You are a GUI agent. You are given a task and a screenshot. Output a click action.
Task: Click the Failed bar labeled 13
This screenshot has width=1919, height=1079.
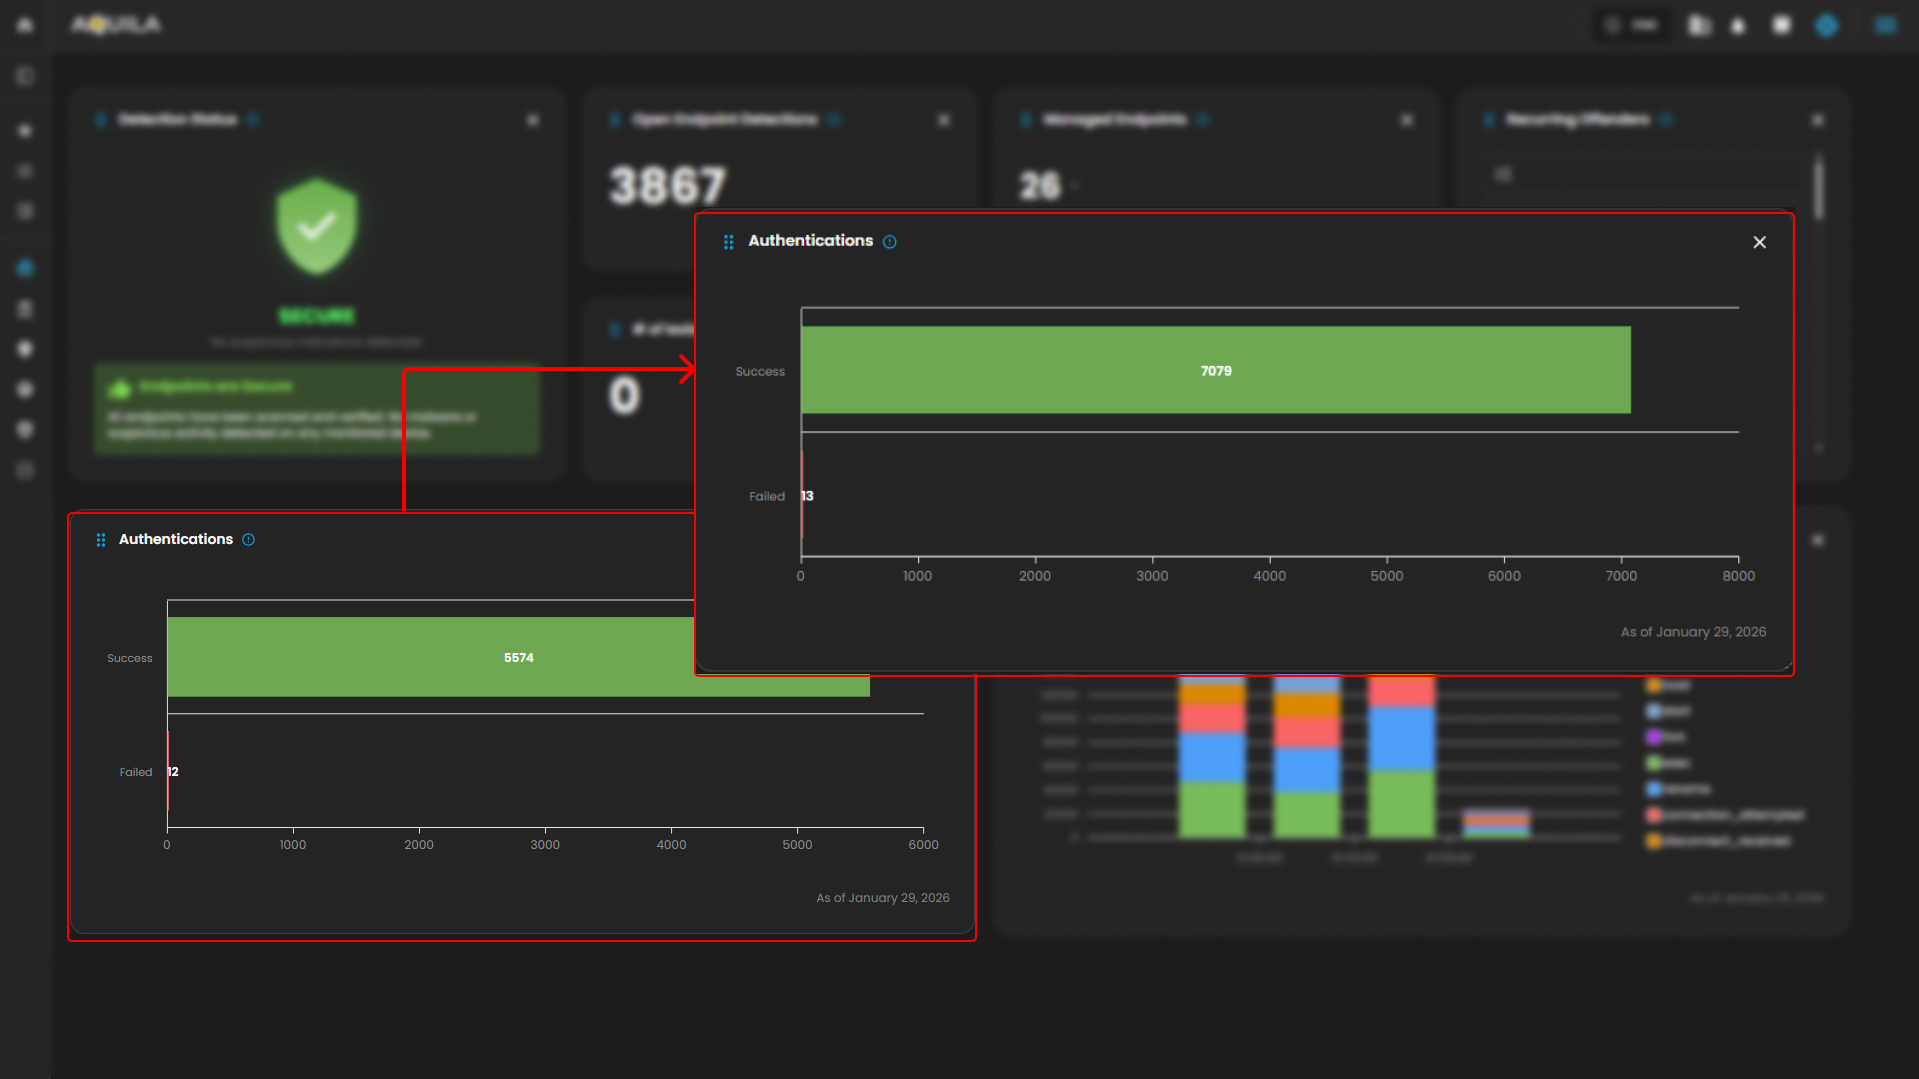[x=802, y=496]
